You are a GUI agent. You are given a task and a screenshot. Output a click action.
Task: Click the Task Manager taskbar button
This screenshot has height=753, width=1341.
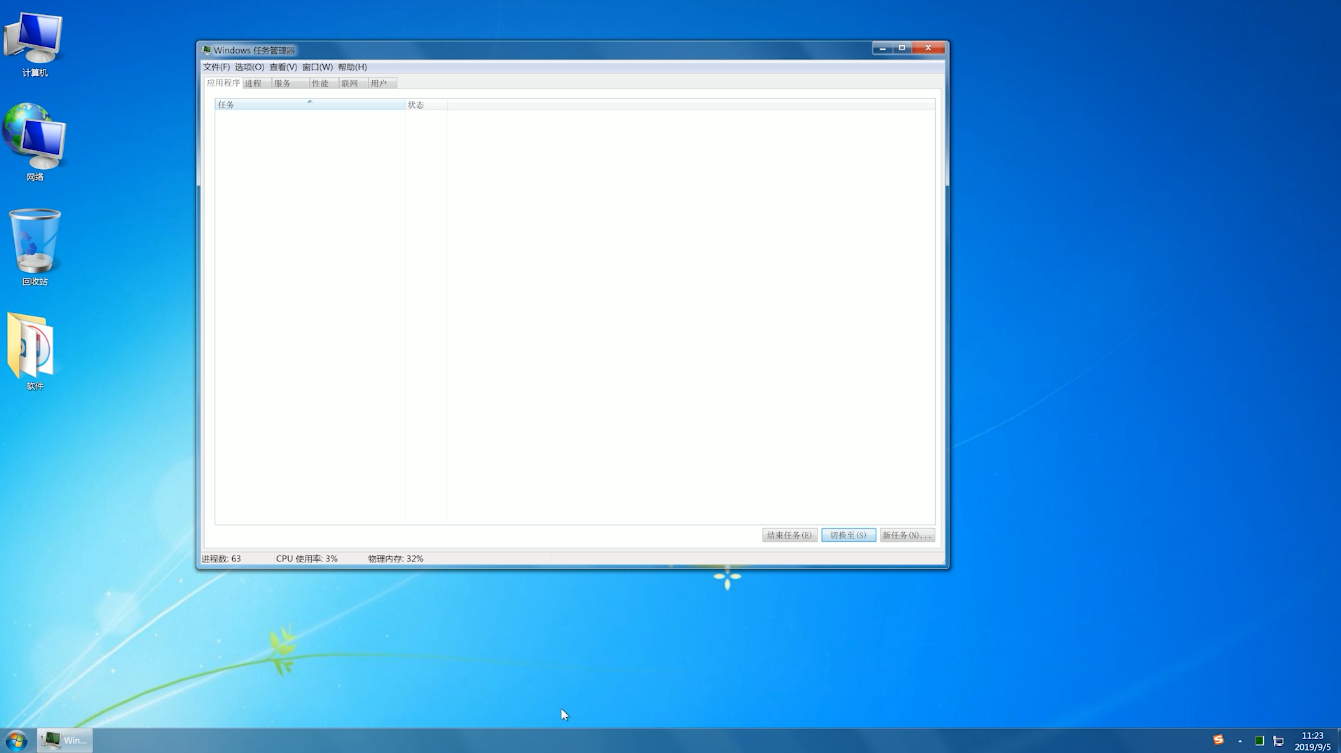coord(65,740)
